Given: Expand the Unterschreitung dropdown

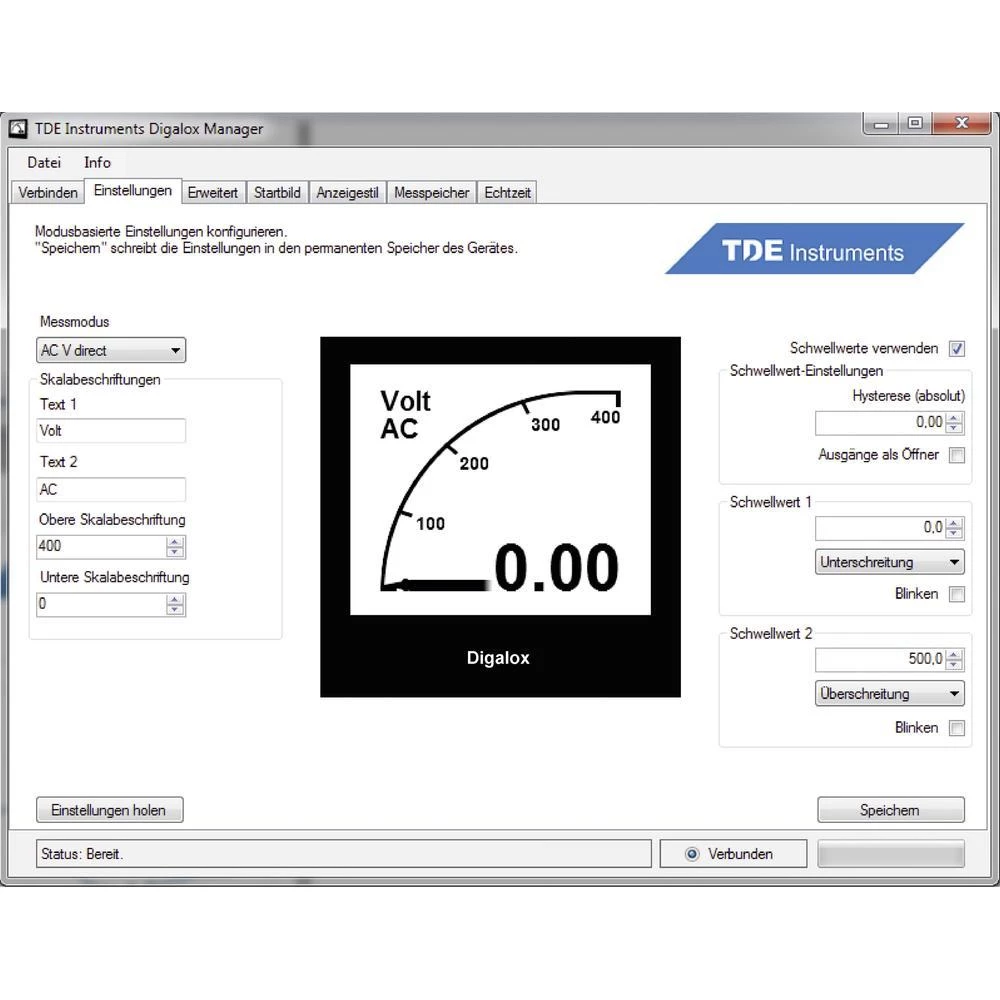Looking at the screenshot, I should [889, 562].
